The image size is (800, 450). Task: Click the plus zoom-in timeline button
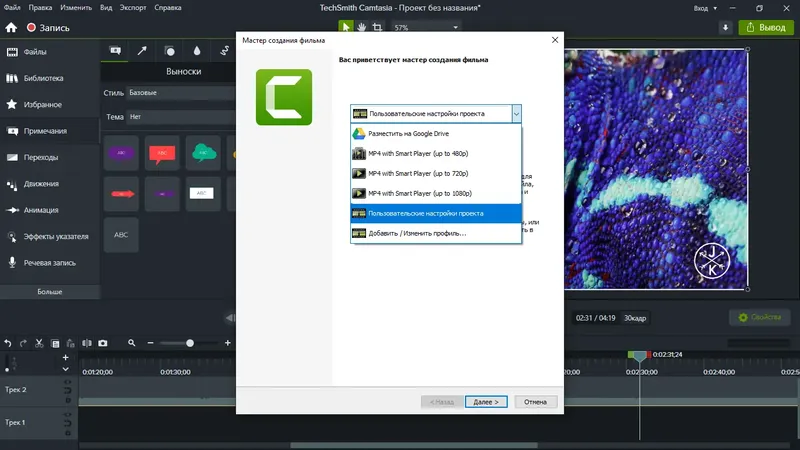pyautogui.click(x=228, y=343)
